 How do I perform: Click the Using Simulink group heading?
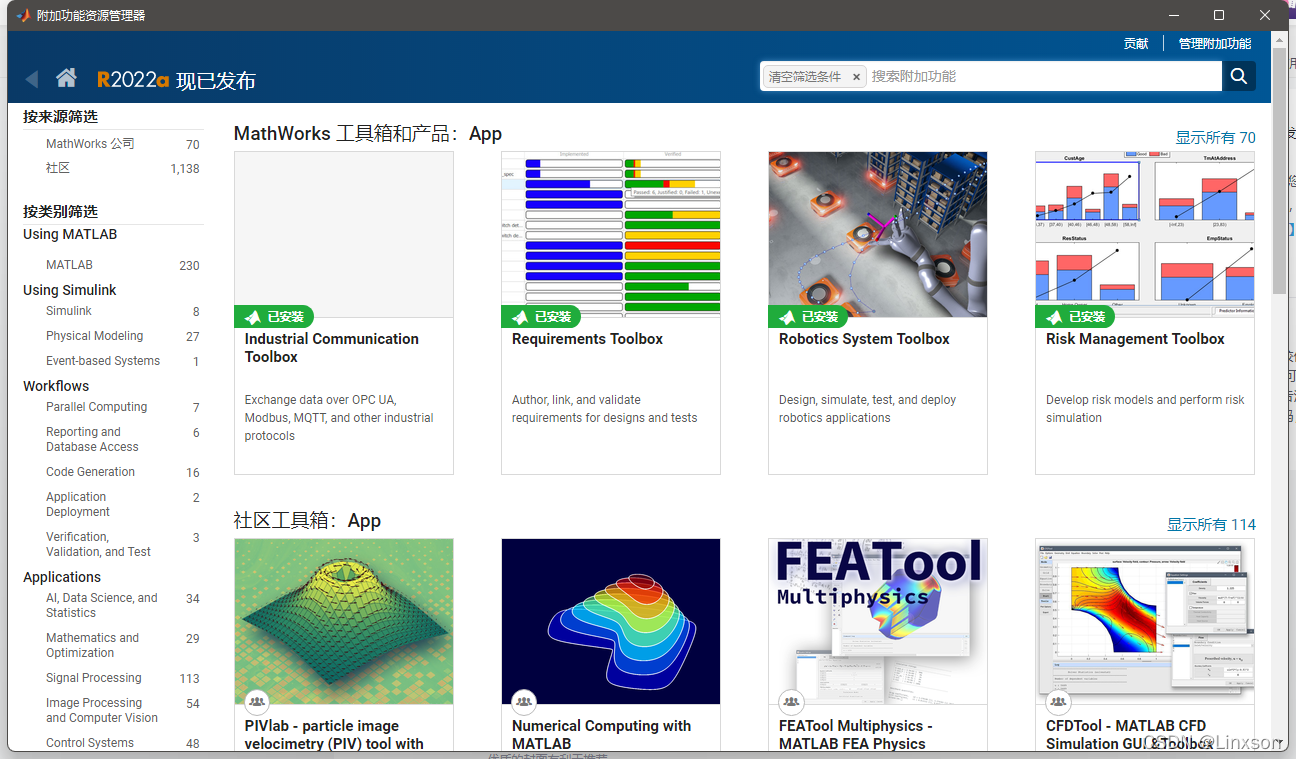tap(70, 290)
